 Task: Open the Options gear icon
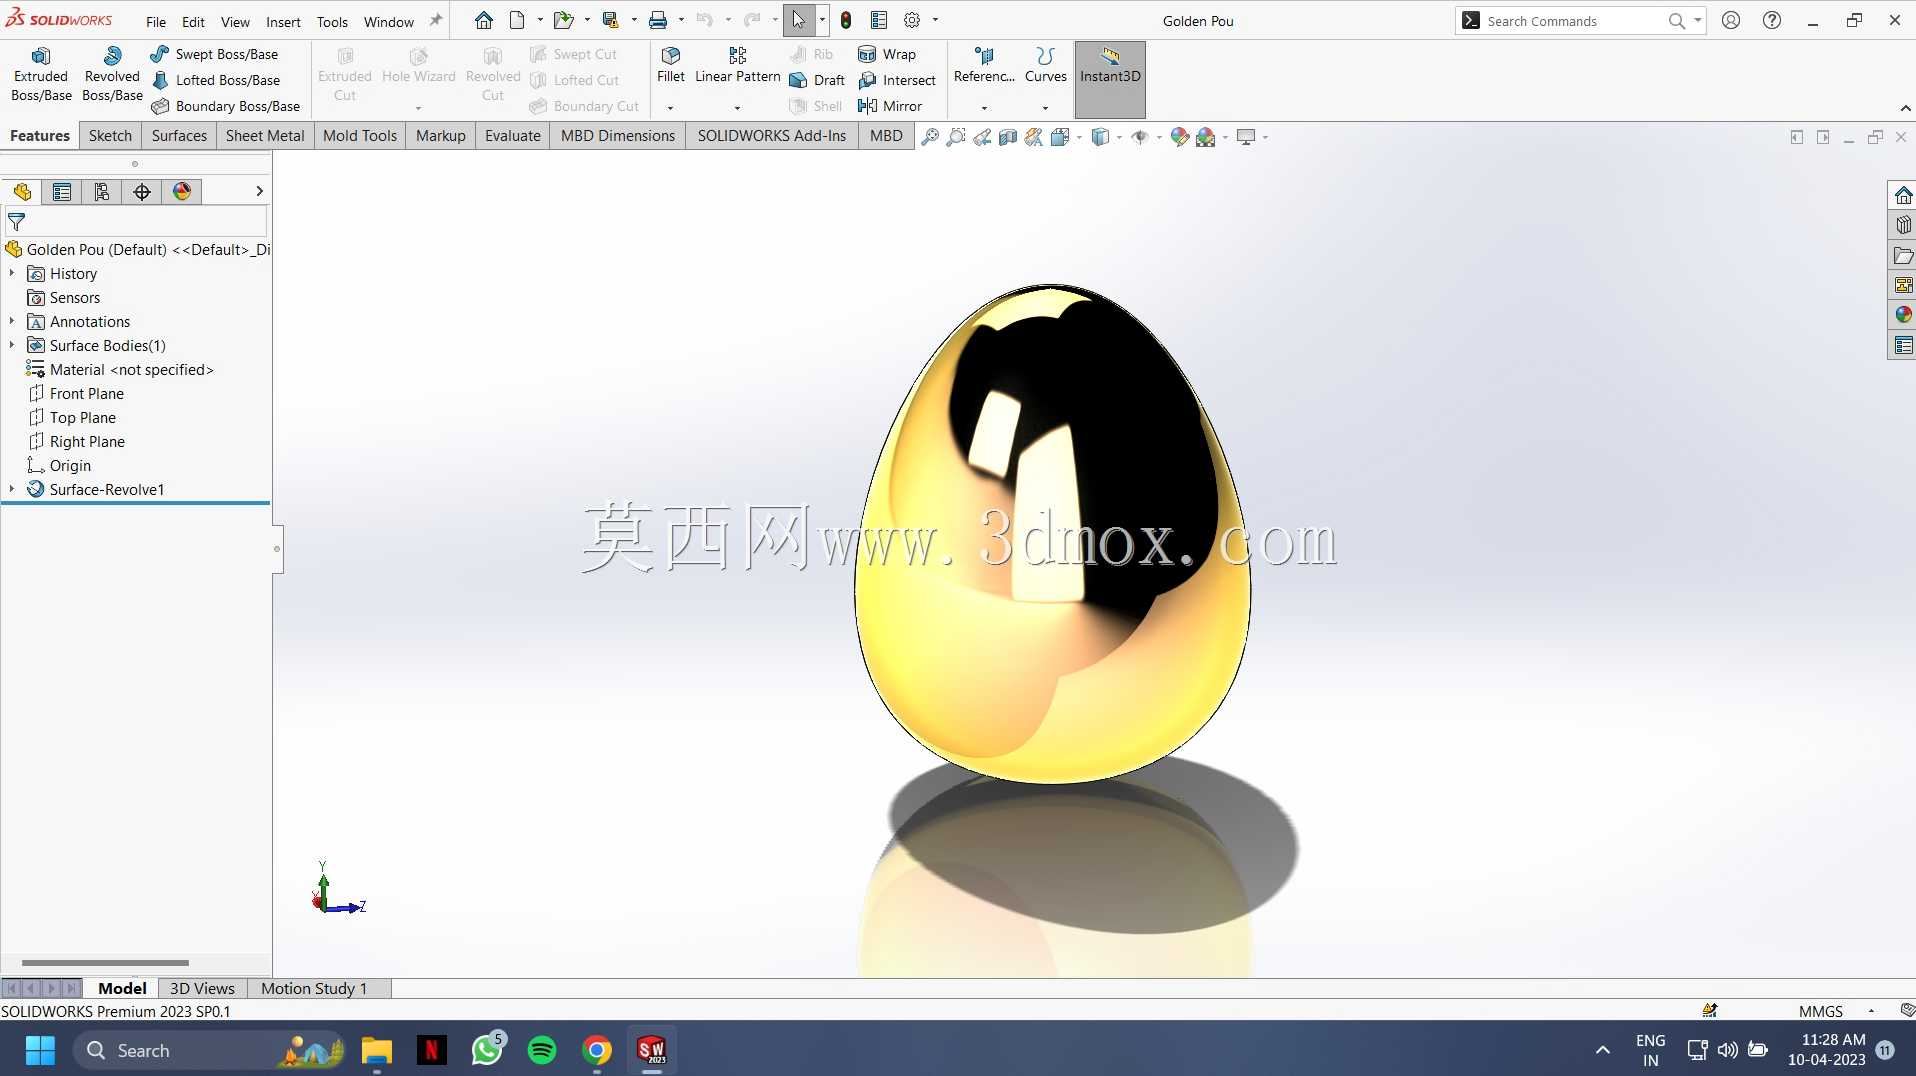click(x=912, y=20)
